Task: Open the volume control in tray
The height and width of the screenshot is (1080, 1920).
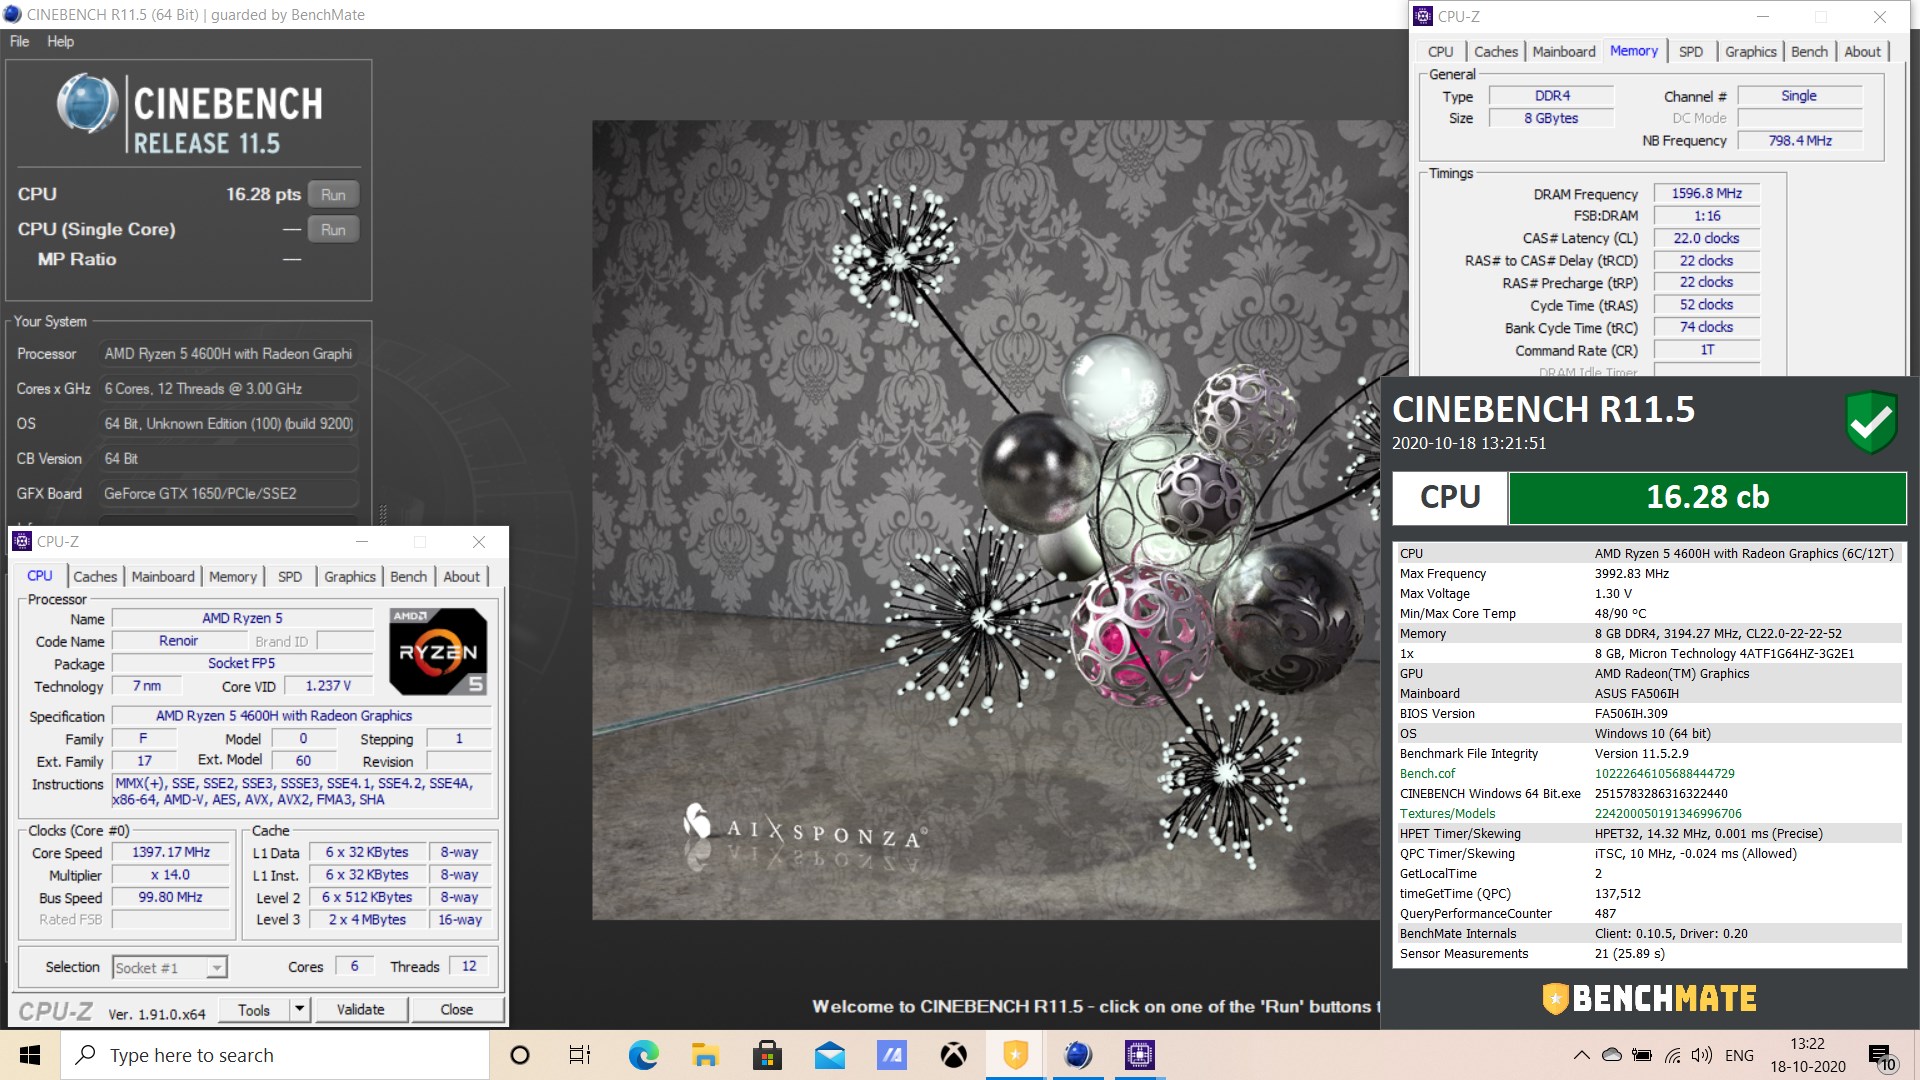Action: pos(1701,1055)
